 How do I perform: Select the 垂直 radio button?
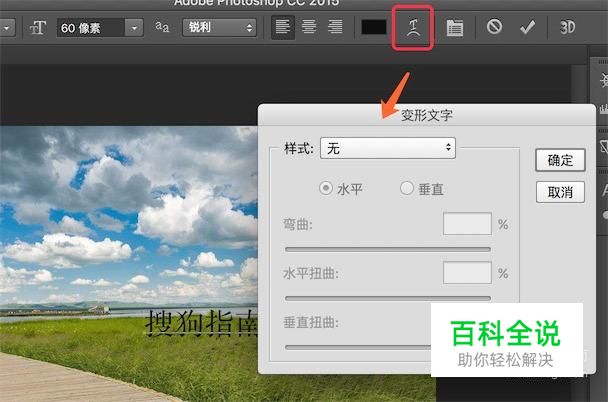click(x=407, y=188)
